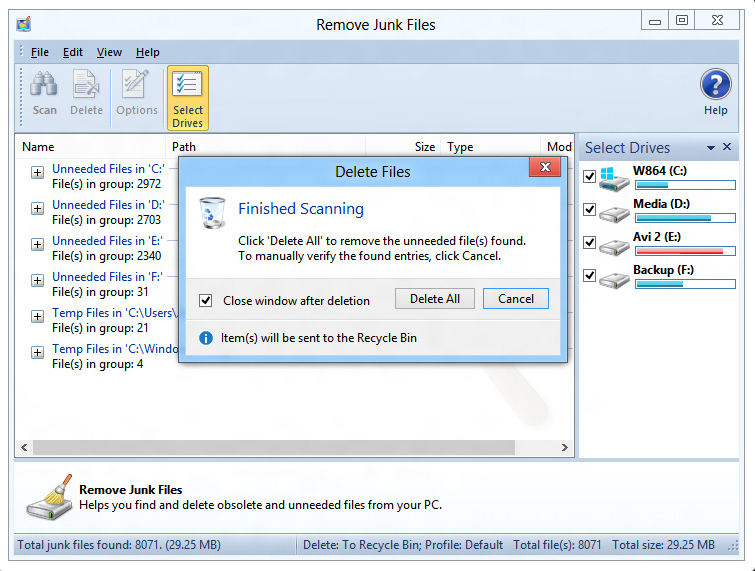Sort the list by Type column header
755x571 pixels.
491,146
